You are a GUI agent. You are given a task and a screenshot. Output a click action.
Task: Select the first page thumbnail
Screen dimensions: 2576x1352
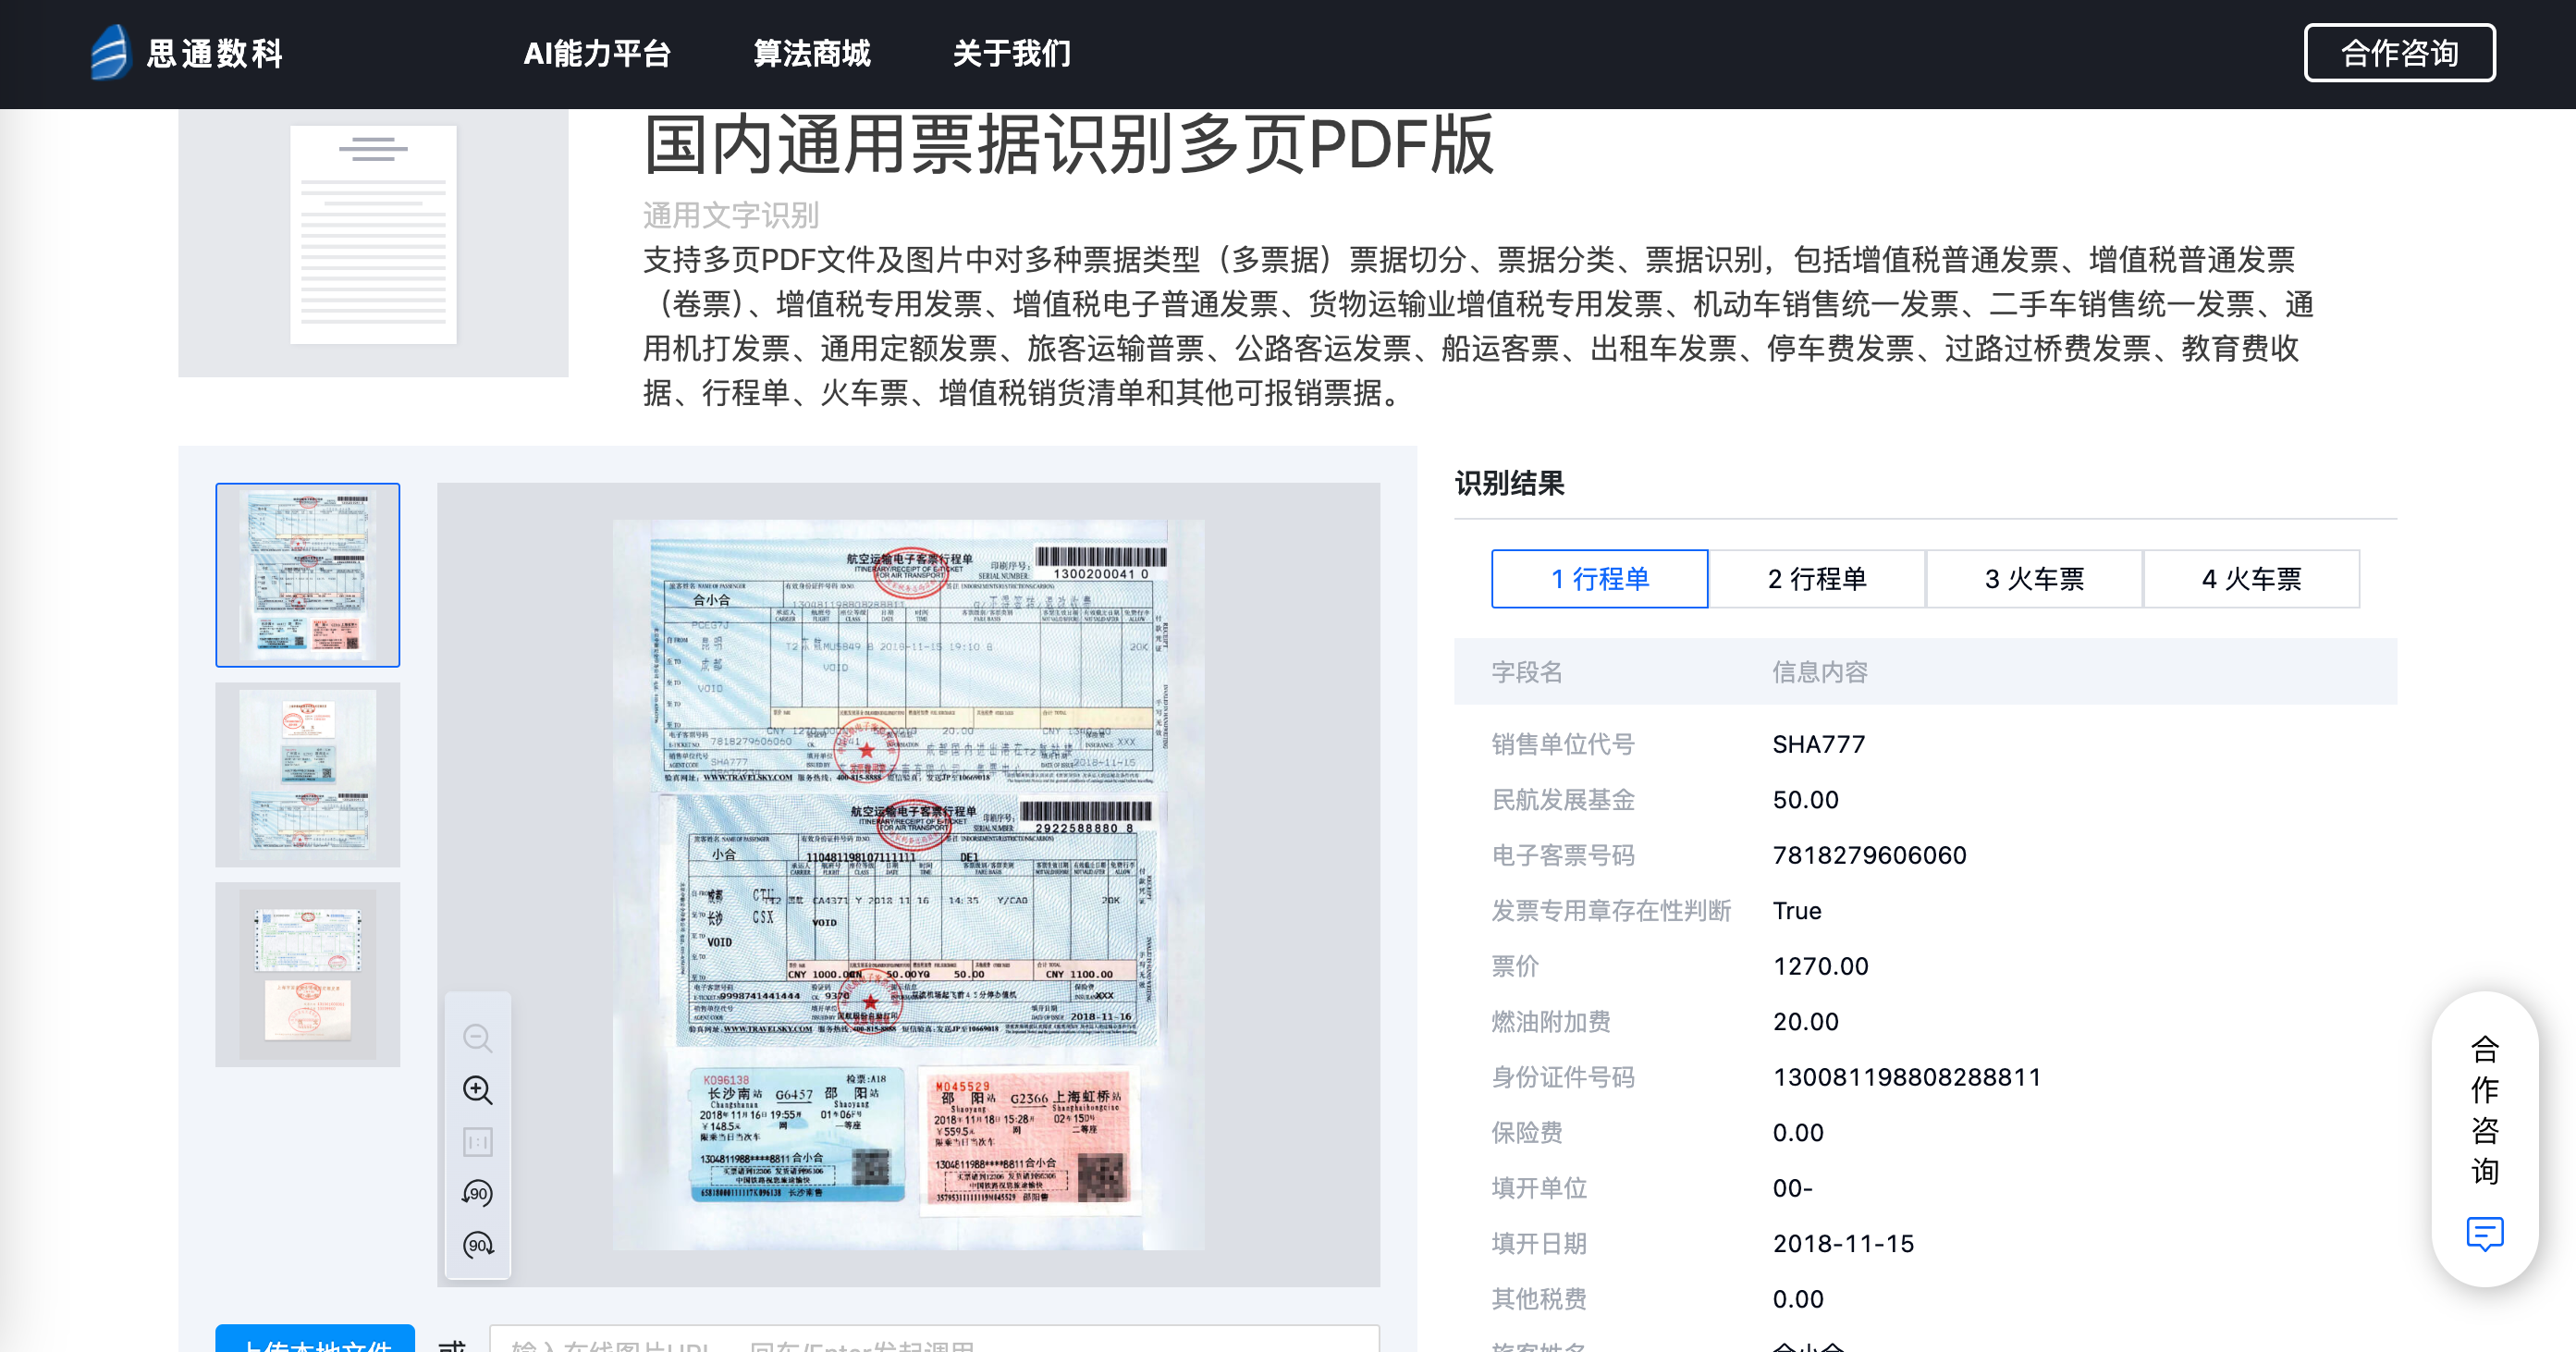coord(308,575)
